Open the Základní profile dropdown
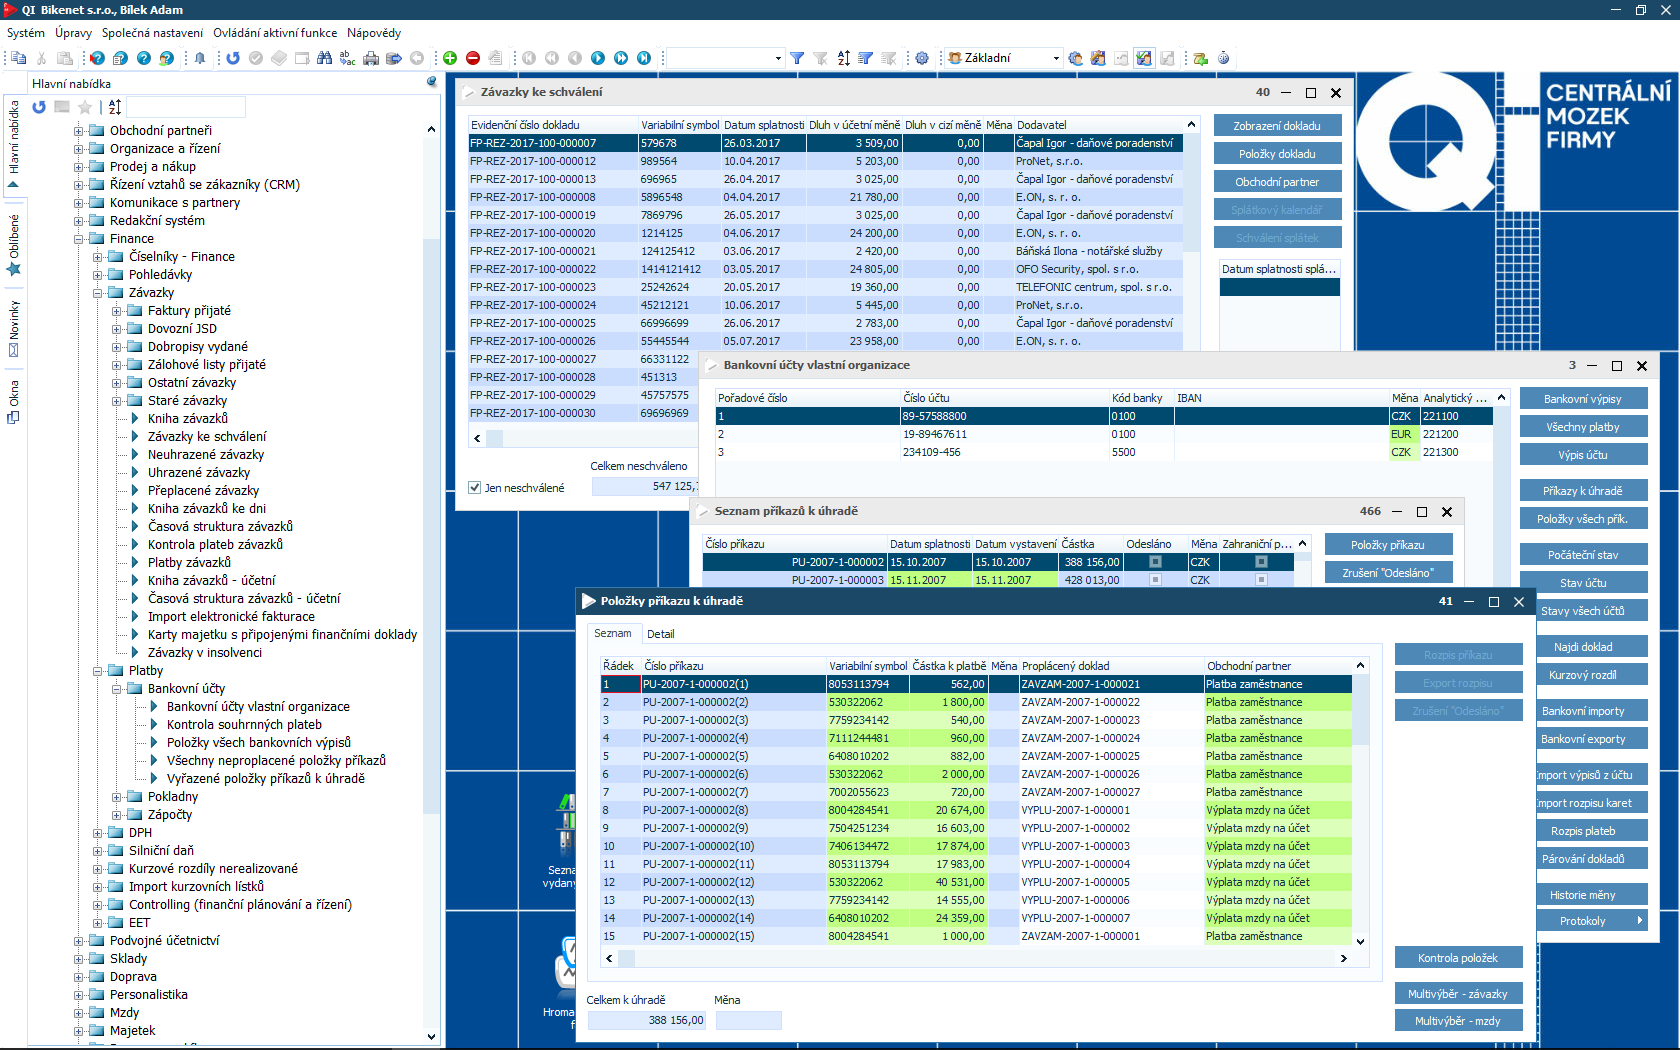This screenshot has height=1050, width=1680. [x=1056, y=58]
